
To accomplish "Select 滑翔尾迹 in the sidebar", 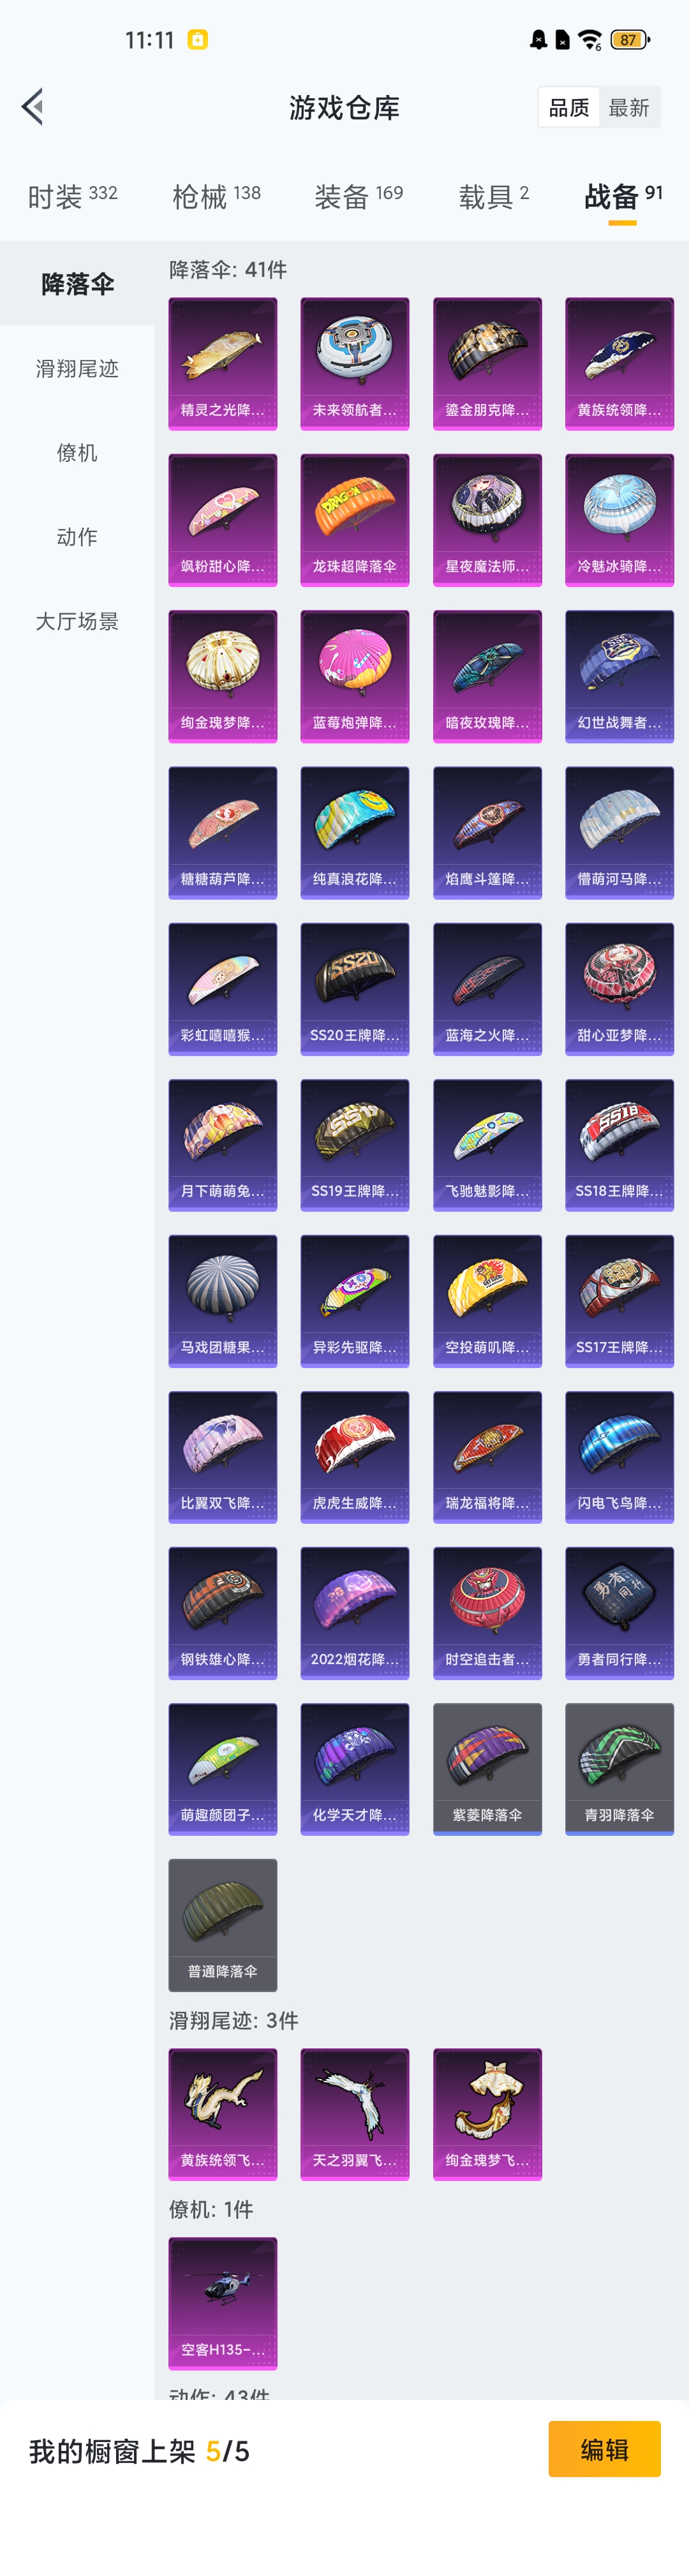I will point(77,369).
